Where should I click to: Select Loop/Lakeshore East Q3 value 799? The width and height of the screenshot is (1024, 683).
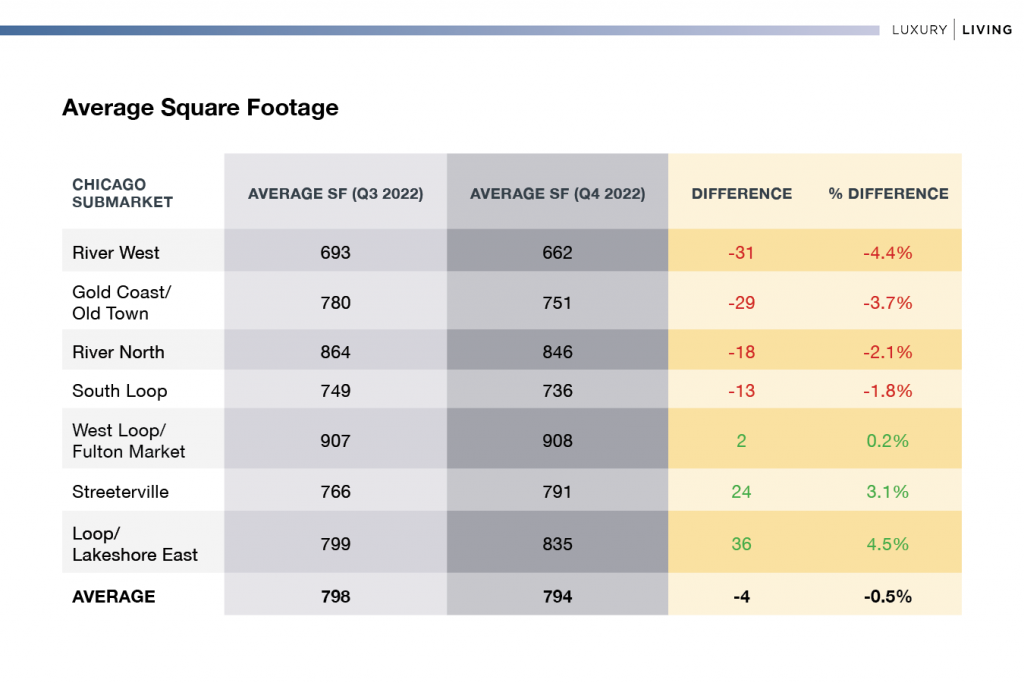(336, 544)
